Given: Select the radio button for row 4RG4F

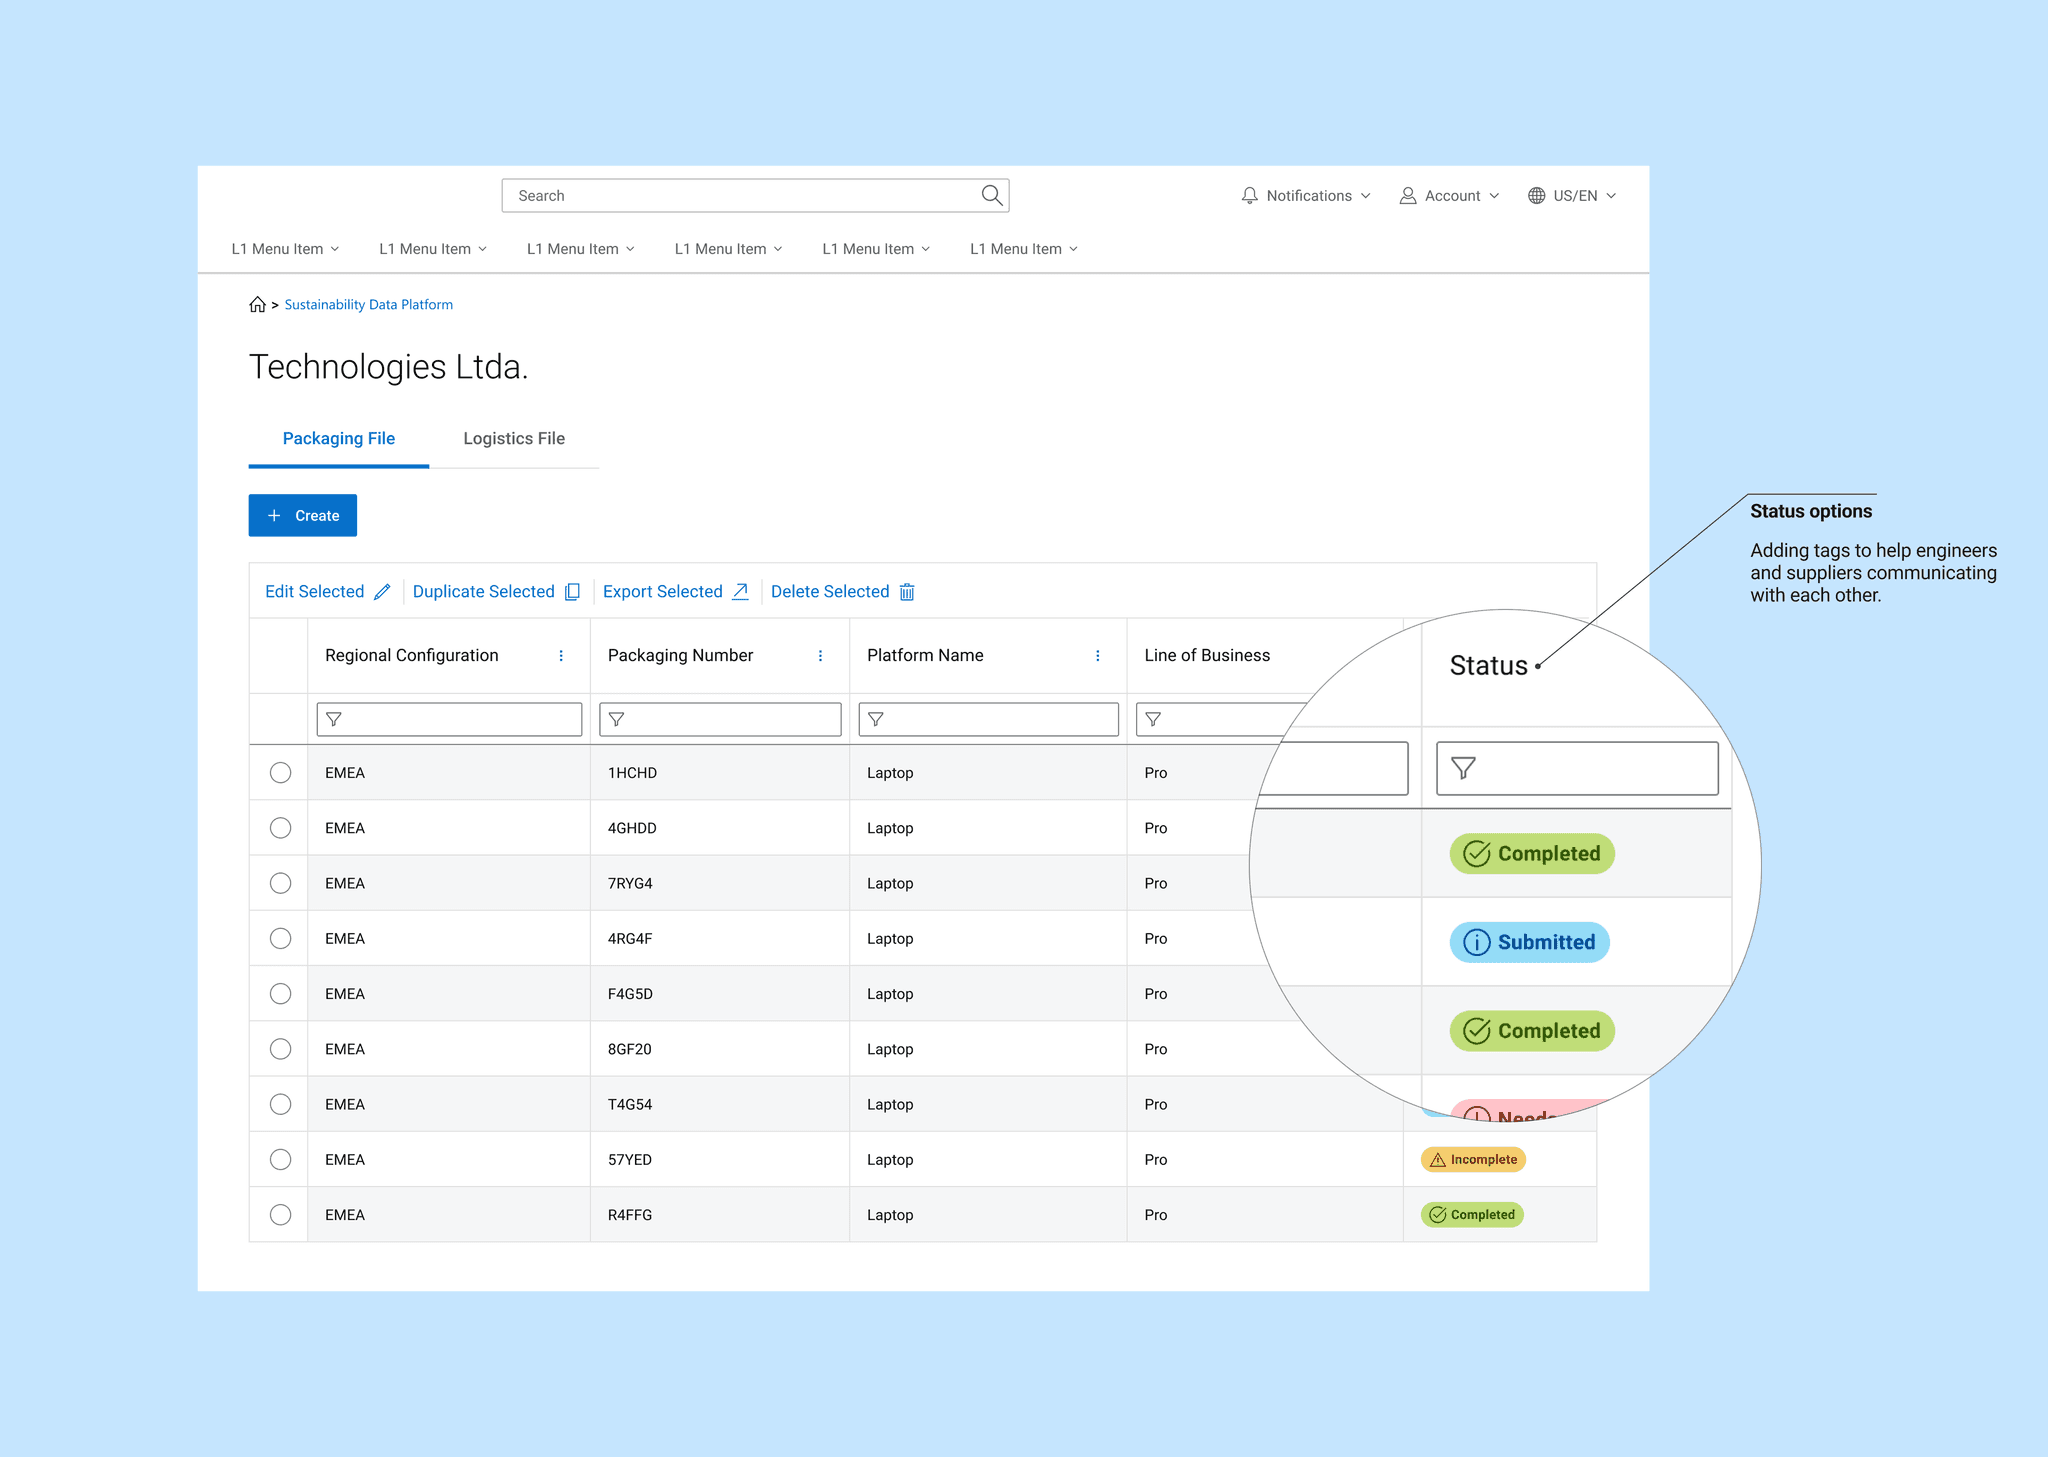Looking at the screenshot, I should point(280,939).
